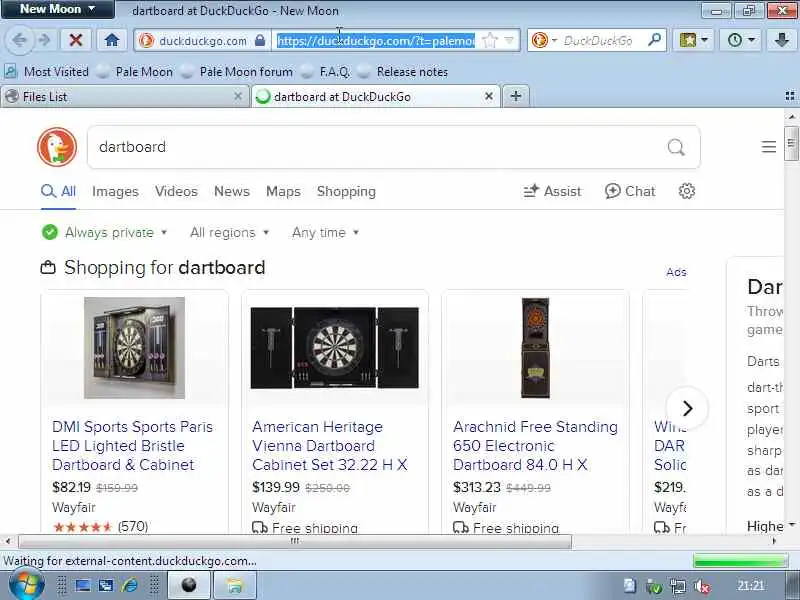Open Internet Explorer from taskbar
The width and height of the screenshot is (800, 600).
click(130, 585)
